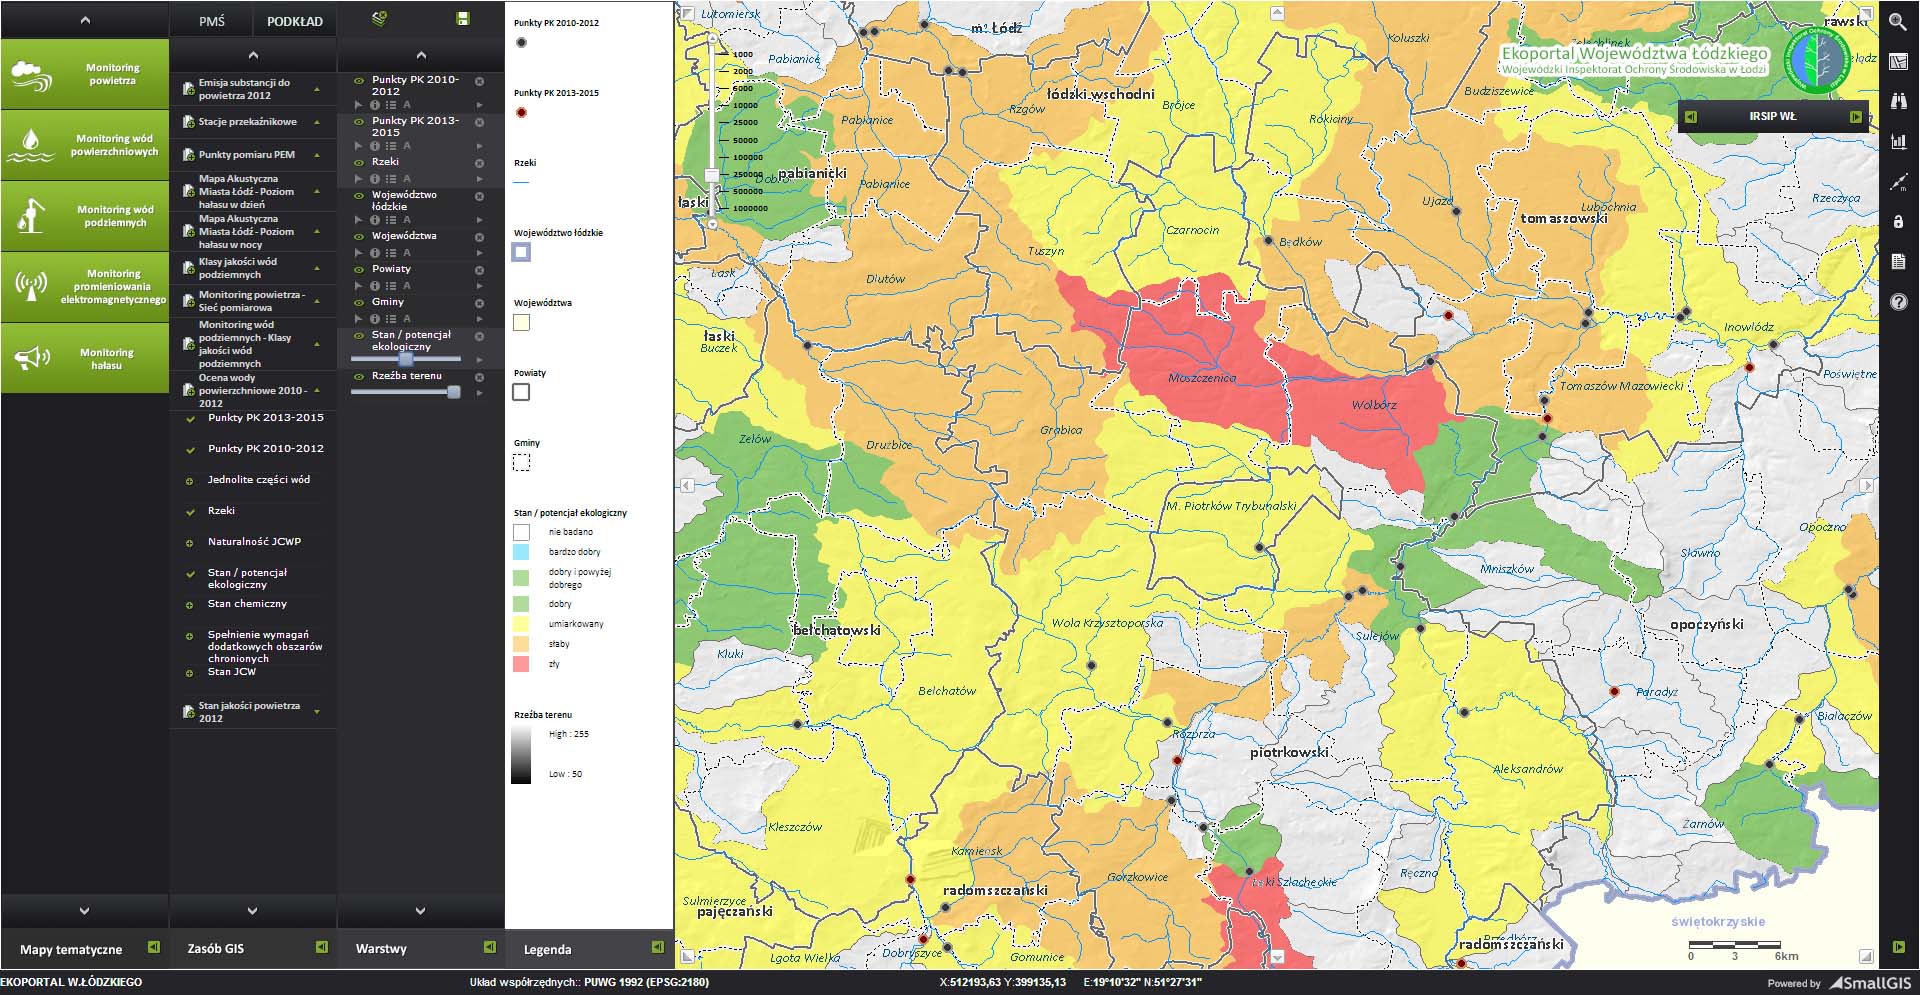Open info icon for Województwa layer
The image size is (1920, 995).
point(375,253)
